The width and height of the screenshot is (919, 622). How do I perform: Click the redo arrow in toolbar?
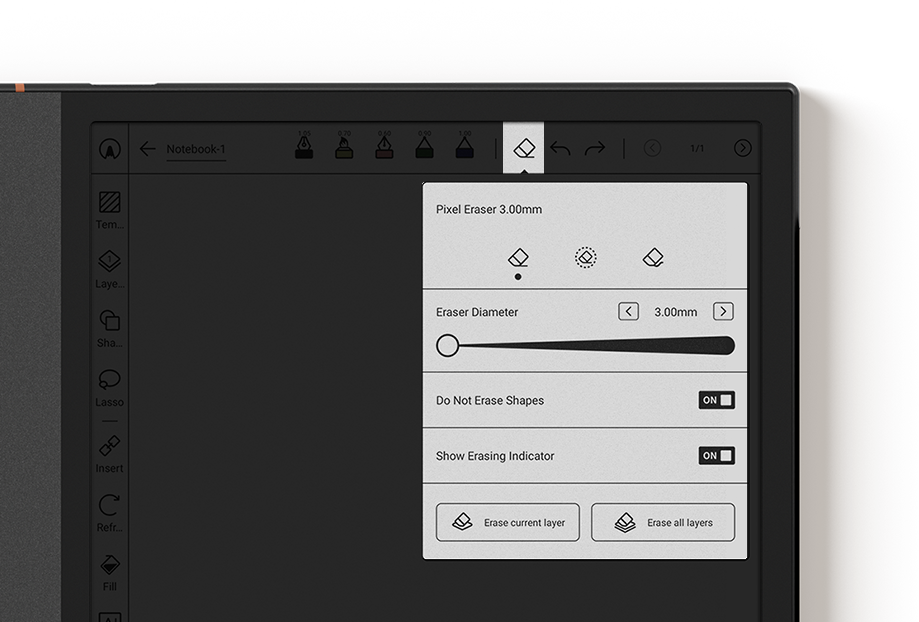[x=595, y=149]
